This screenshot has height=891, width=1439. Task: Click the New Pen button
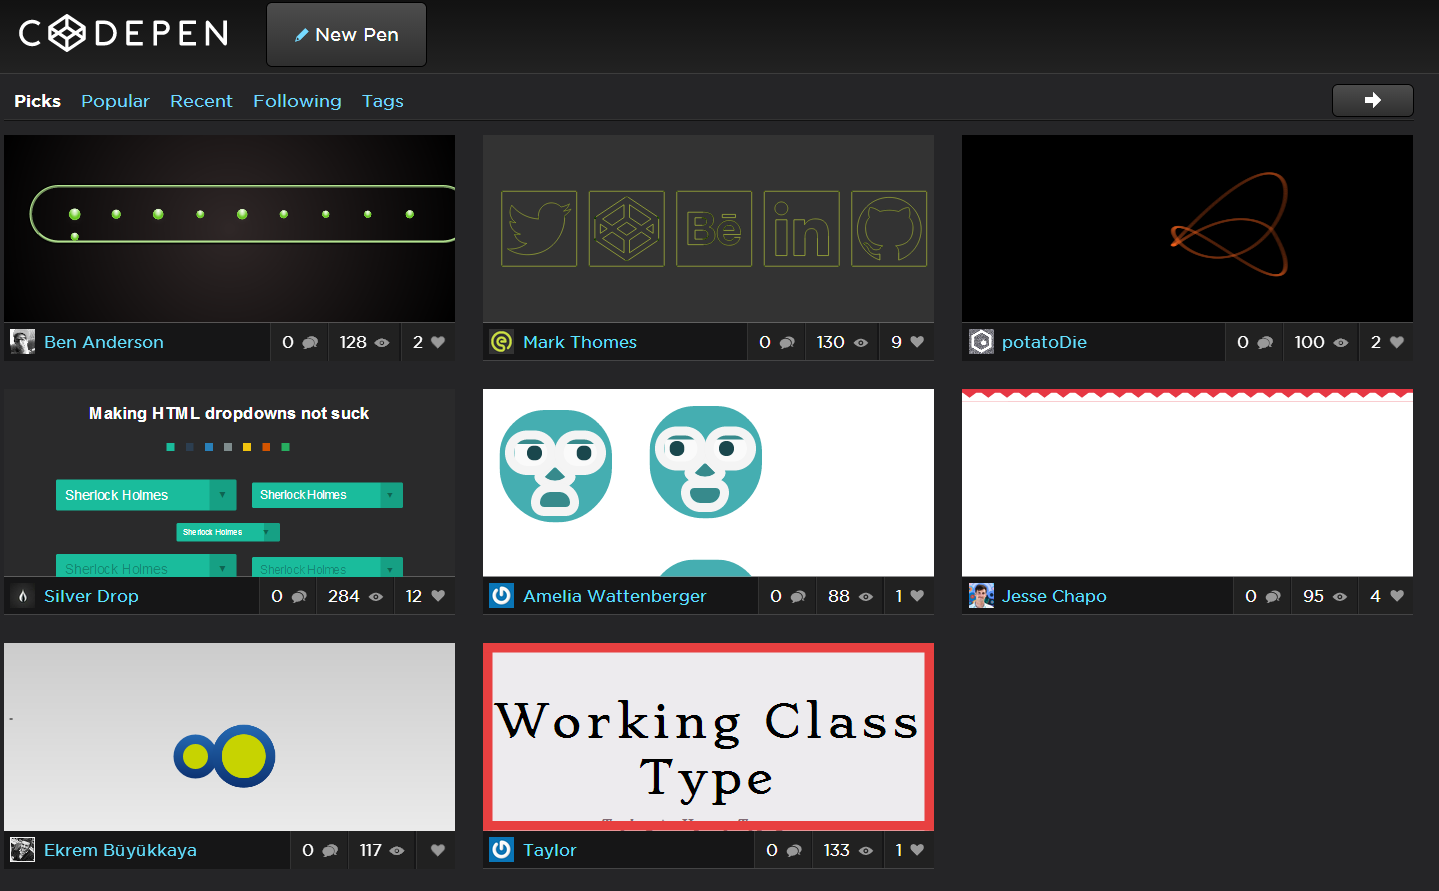(346, 33)
